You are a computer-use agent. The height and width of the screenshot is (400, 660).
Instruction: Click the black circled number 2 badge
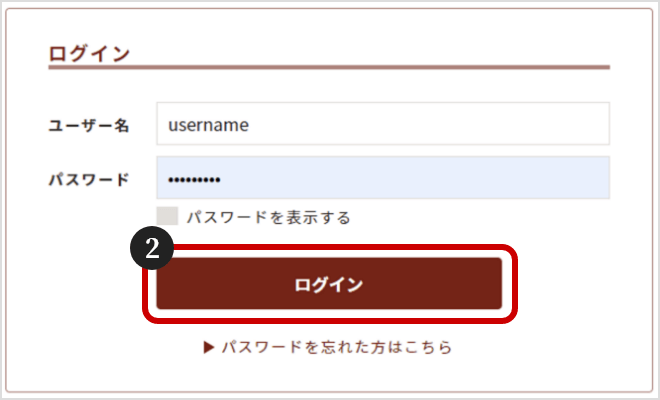[152, 248]
